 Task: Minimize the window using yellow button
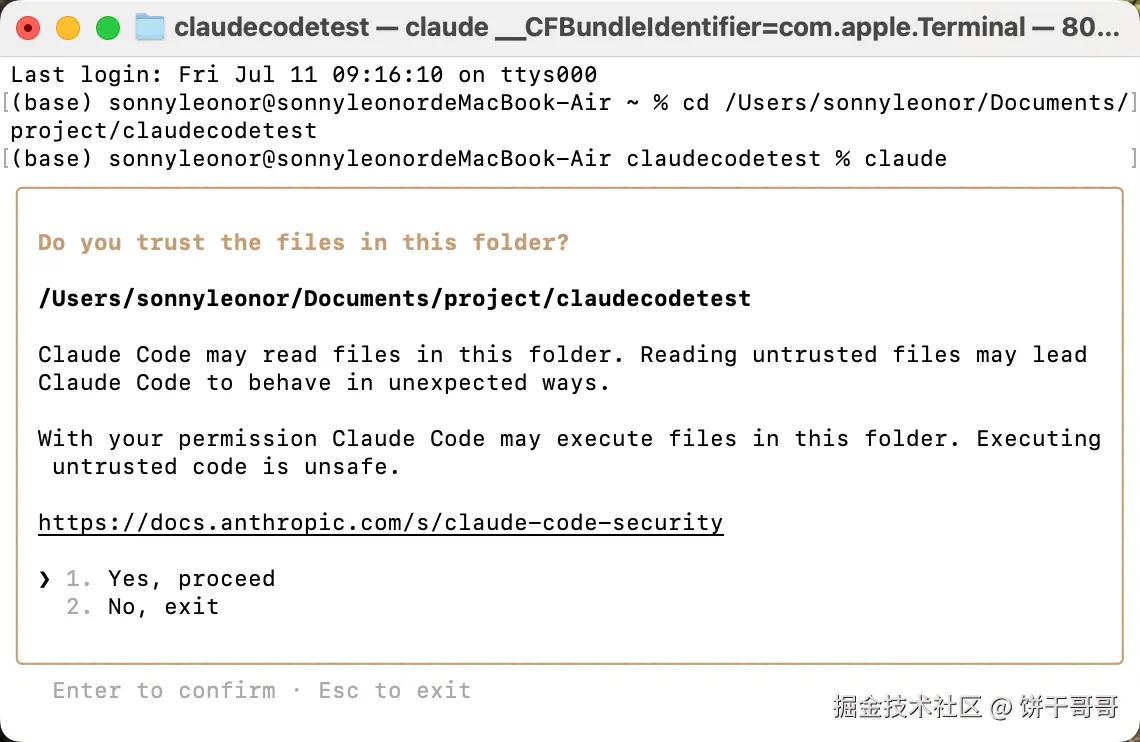click(68, 28)
